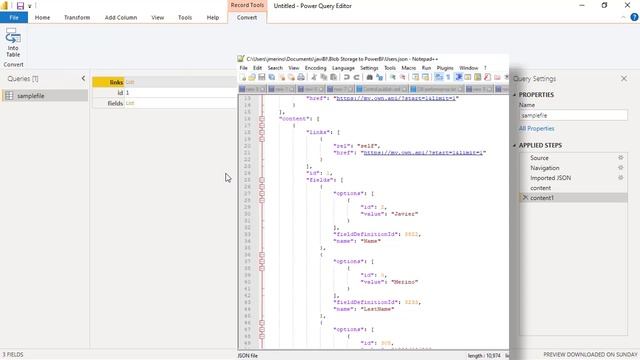Click Notepad++ Open file toolbar icon

[252, 77]
